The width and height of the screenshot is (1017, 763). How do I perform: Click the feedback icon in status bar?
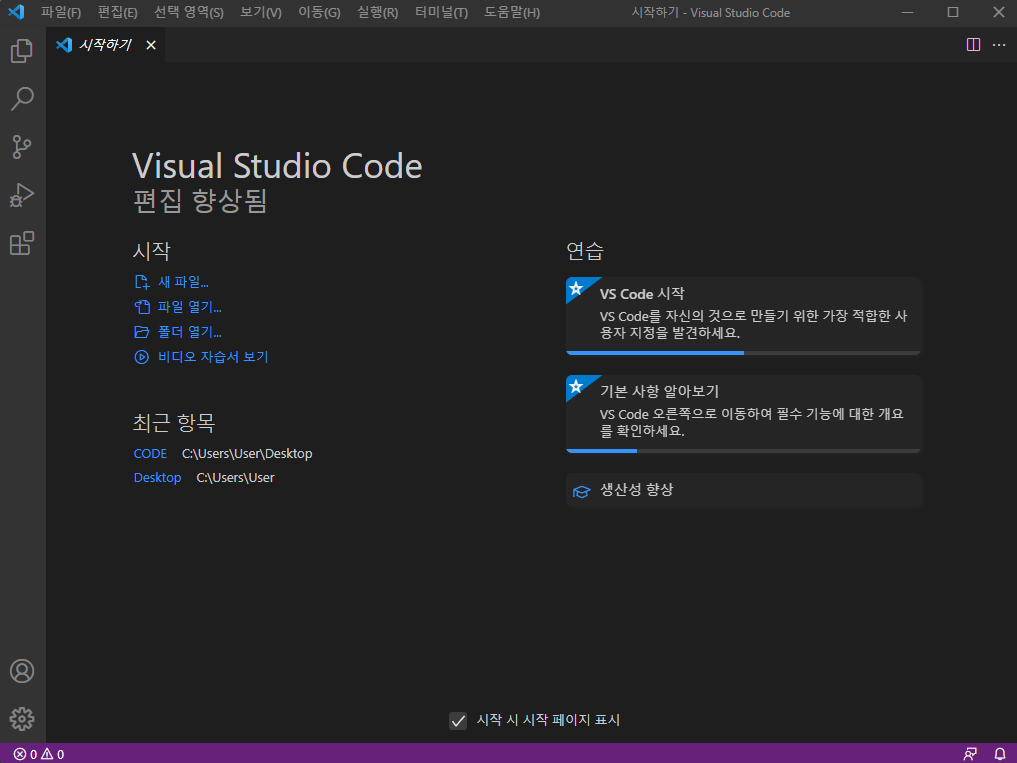pyautogui.click(x=970, y=754)
